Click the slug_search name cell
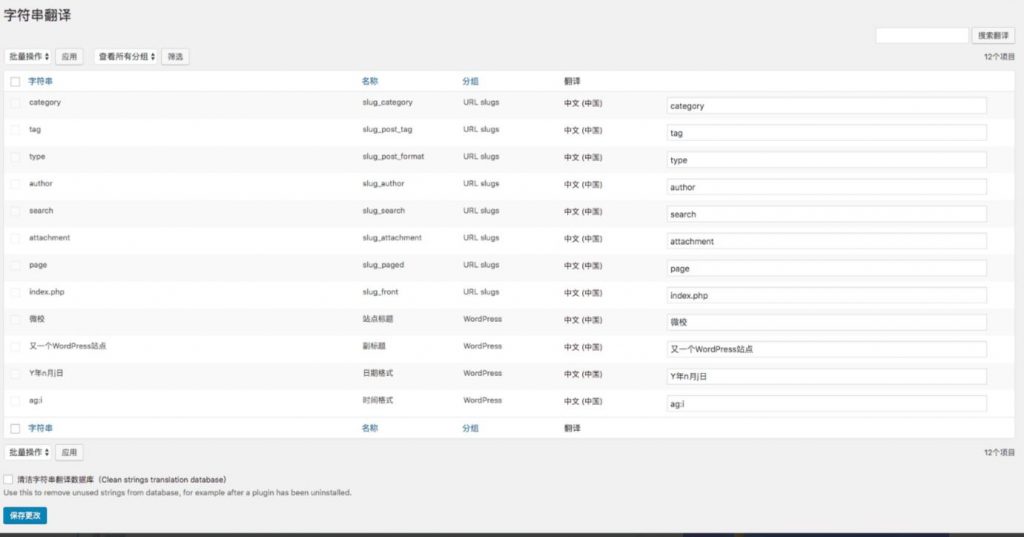This screenshot has height=537, width=1024. click(x=383, y=211)
